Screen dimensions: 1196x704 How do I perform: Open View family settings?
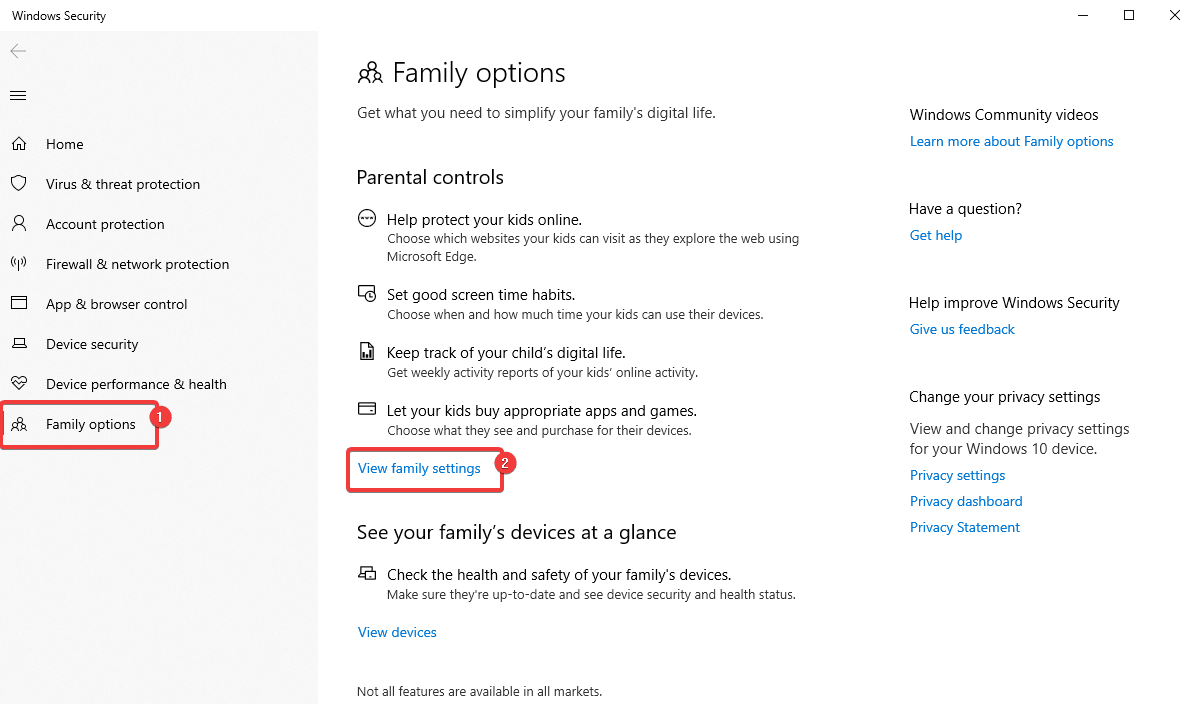(x=420, y=468)
